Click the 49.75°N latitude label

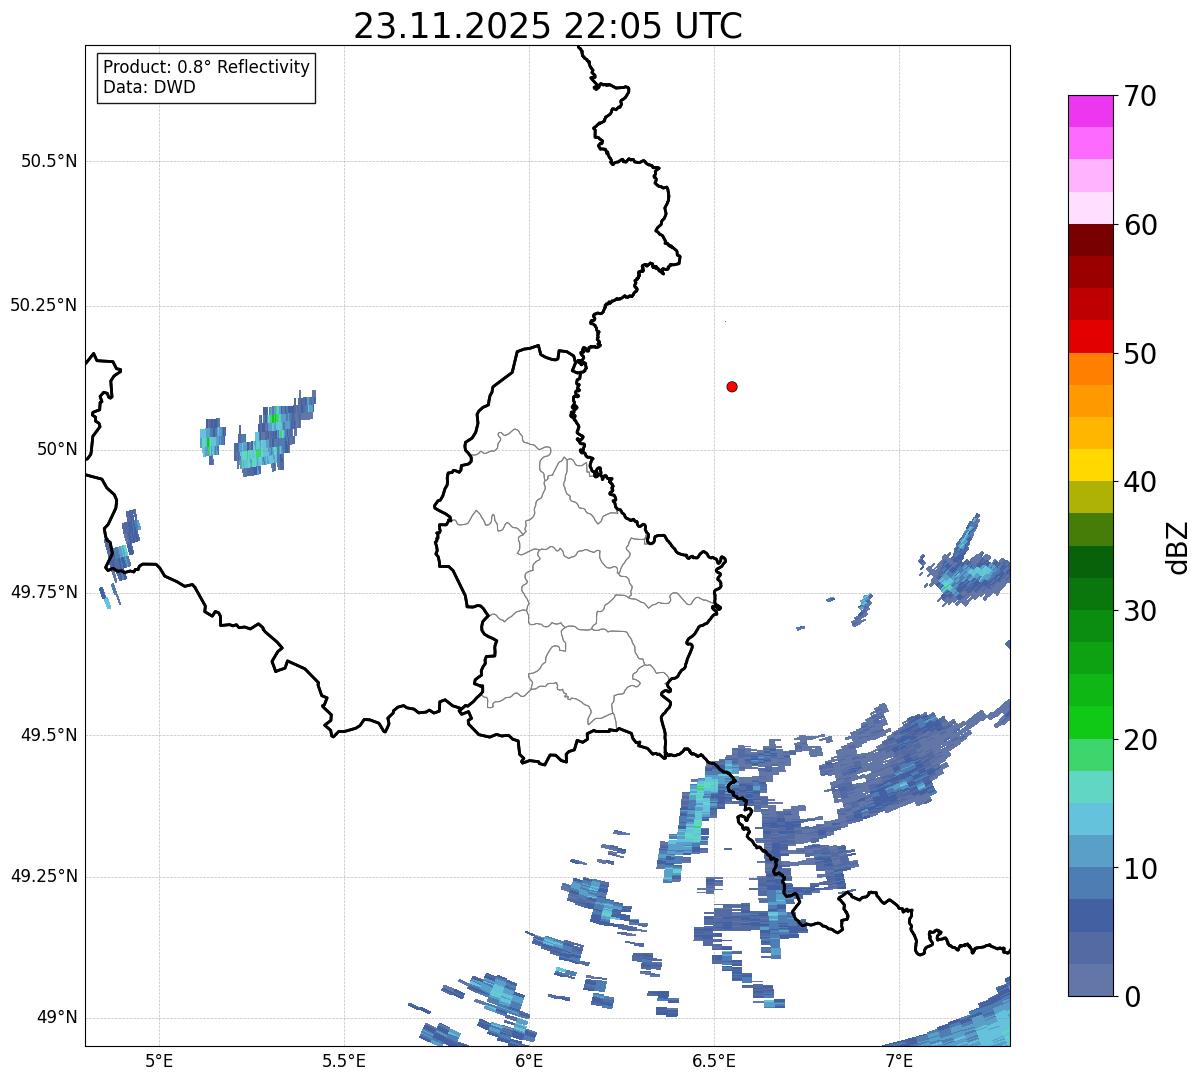coord(43,592)
